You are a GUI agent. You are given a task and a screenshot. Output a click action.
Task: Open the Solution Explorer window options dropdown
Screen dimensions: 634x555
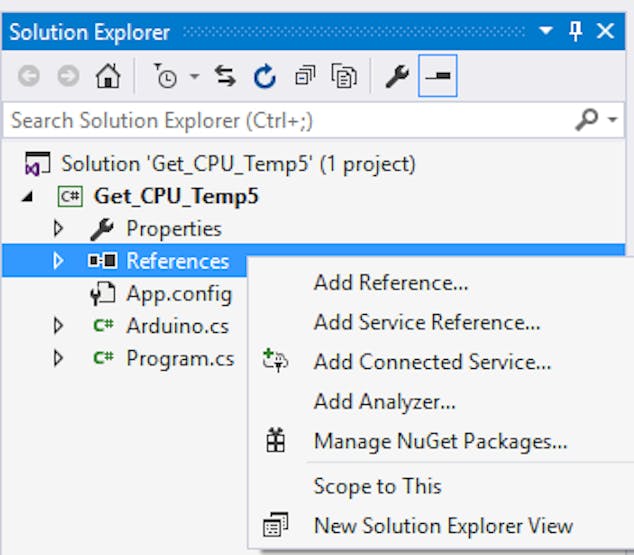click(545, 31)
